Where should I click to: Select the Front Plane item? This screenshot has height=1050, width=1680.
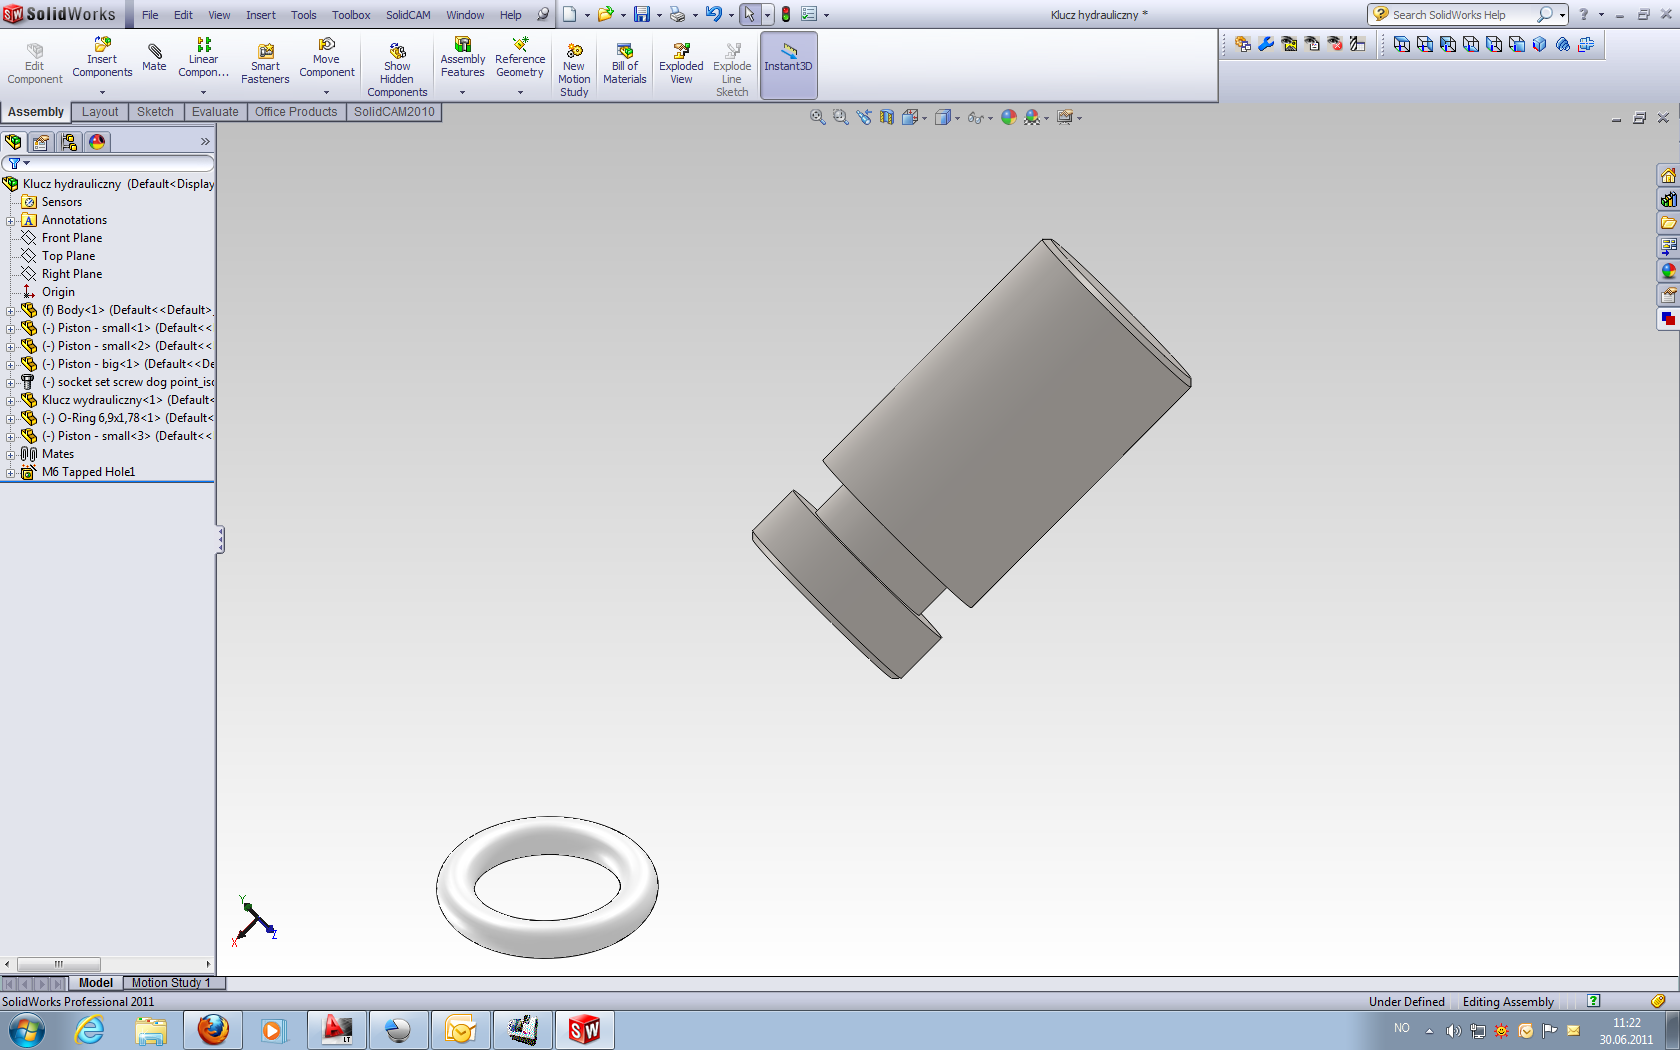72,238
